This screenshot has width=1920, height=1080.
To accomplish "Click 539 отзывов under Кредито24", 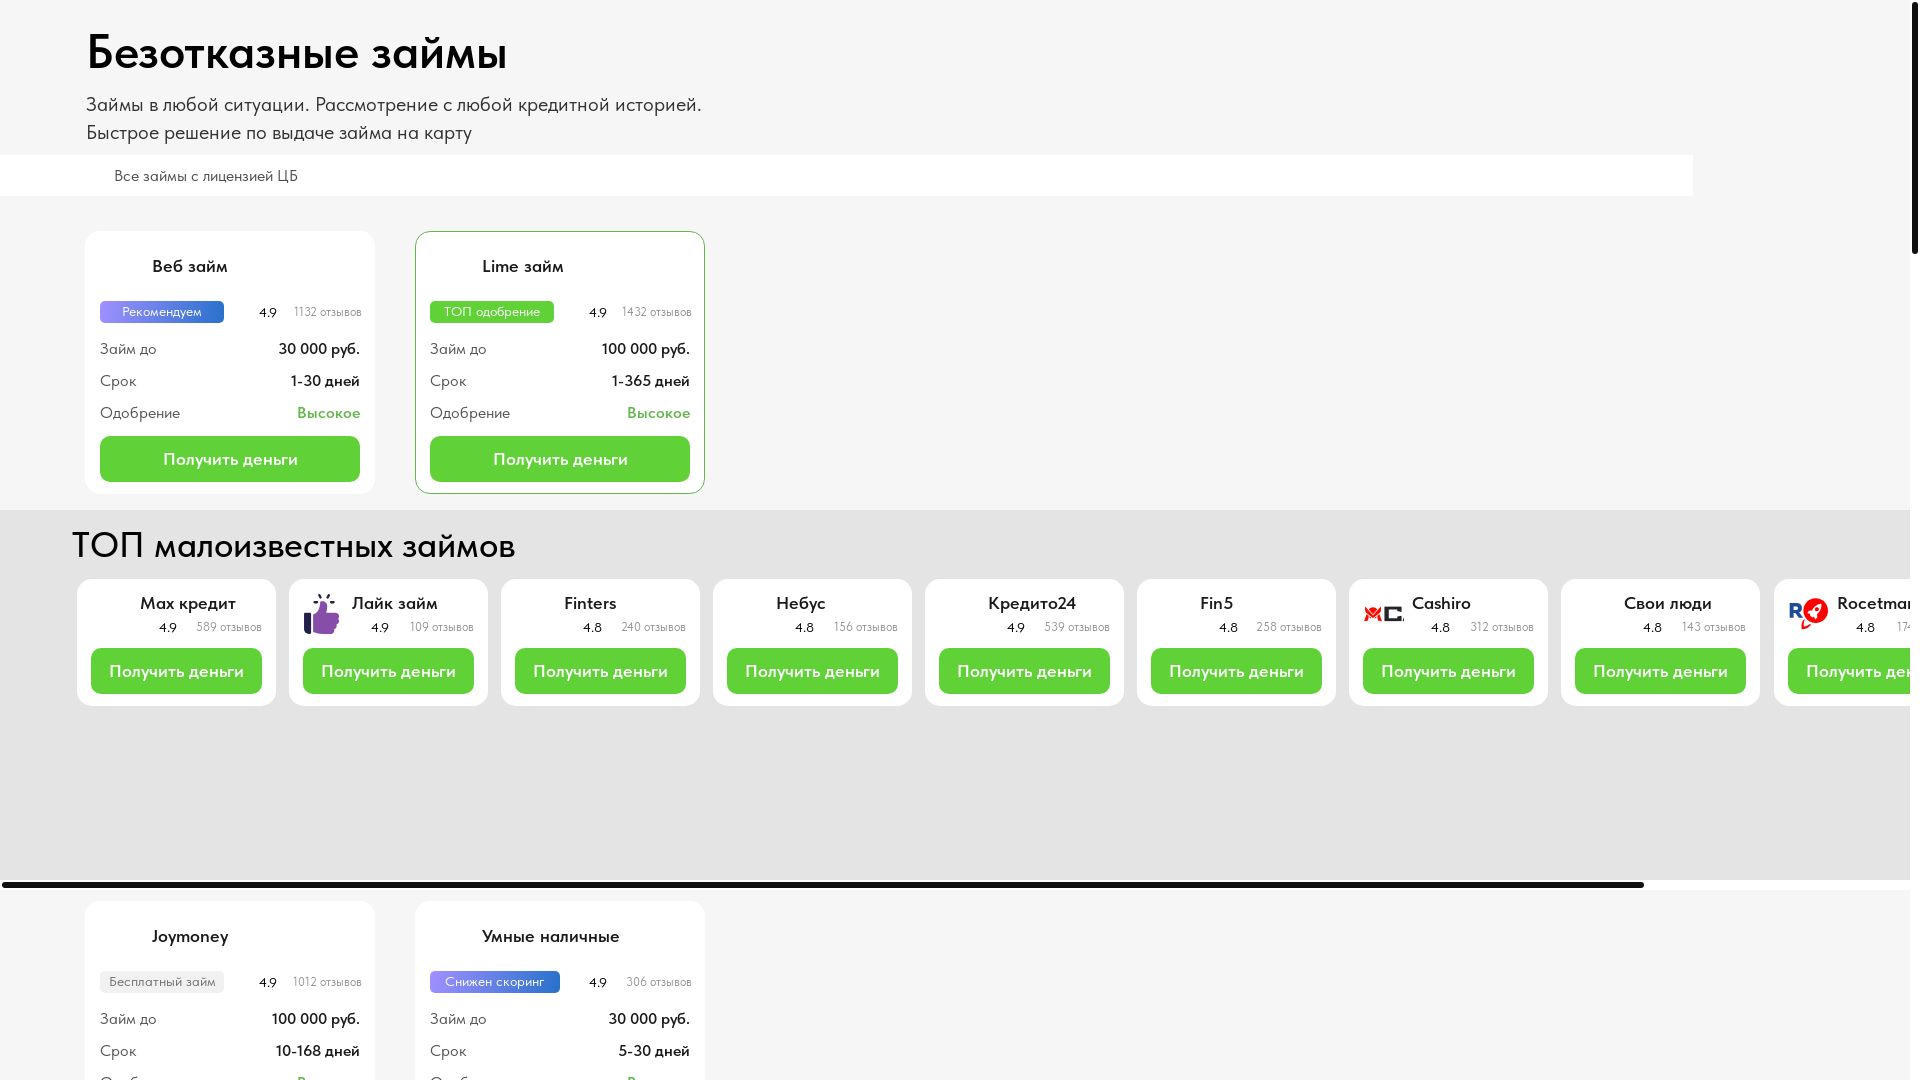I will (x=1077, y=627).
